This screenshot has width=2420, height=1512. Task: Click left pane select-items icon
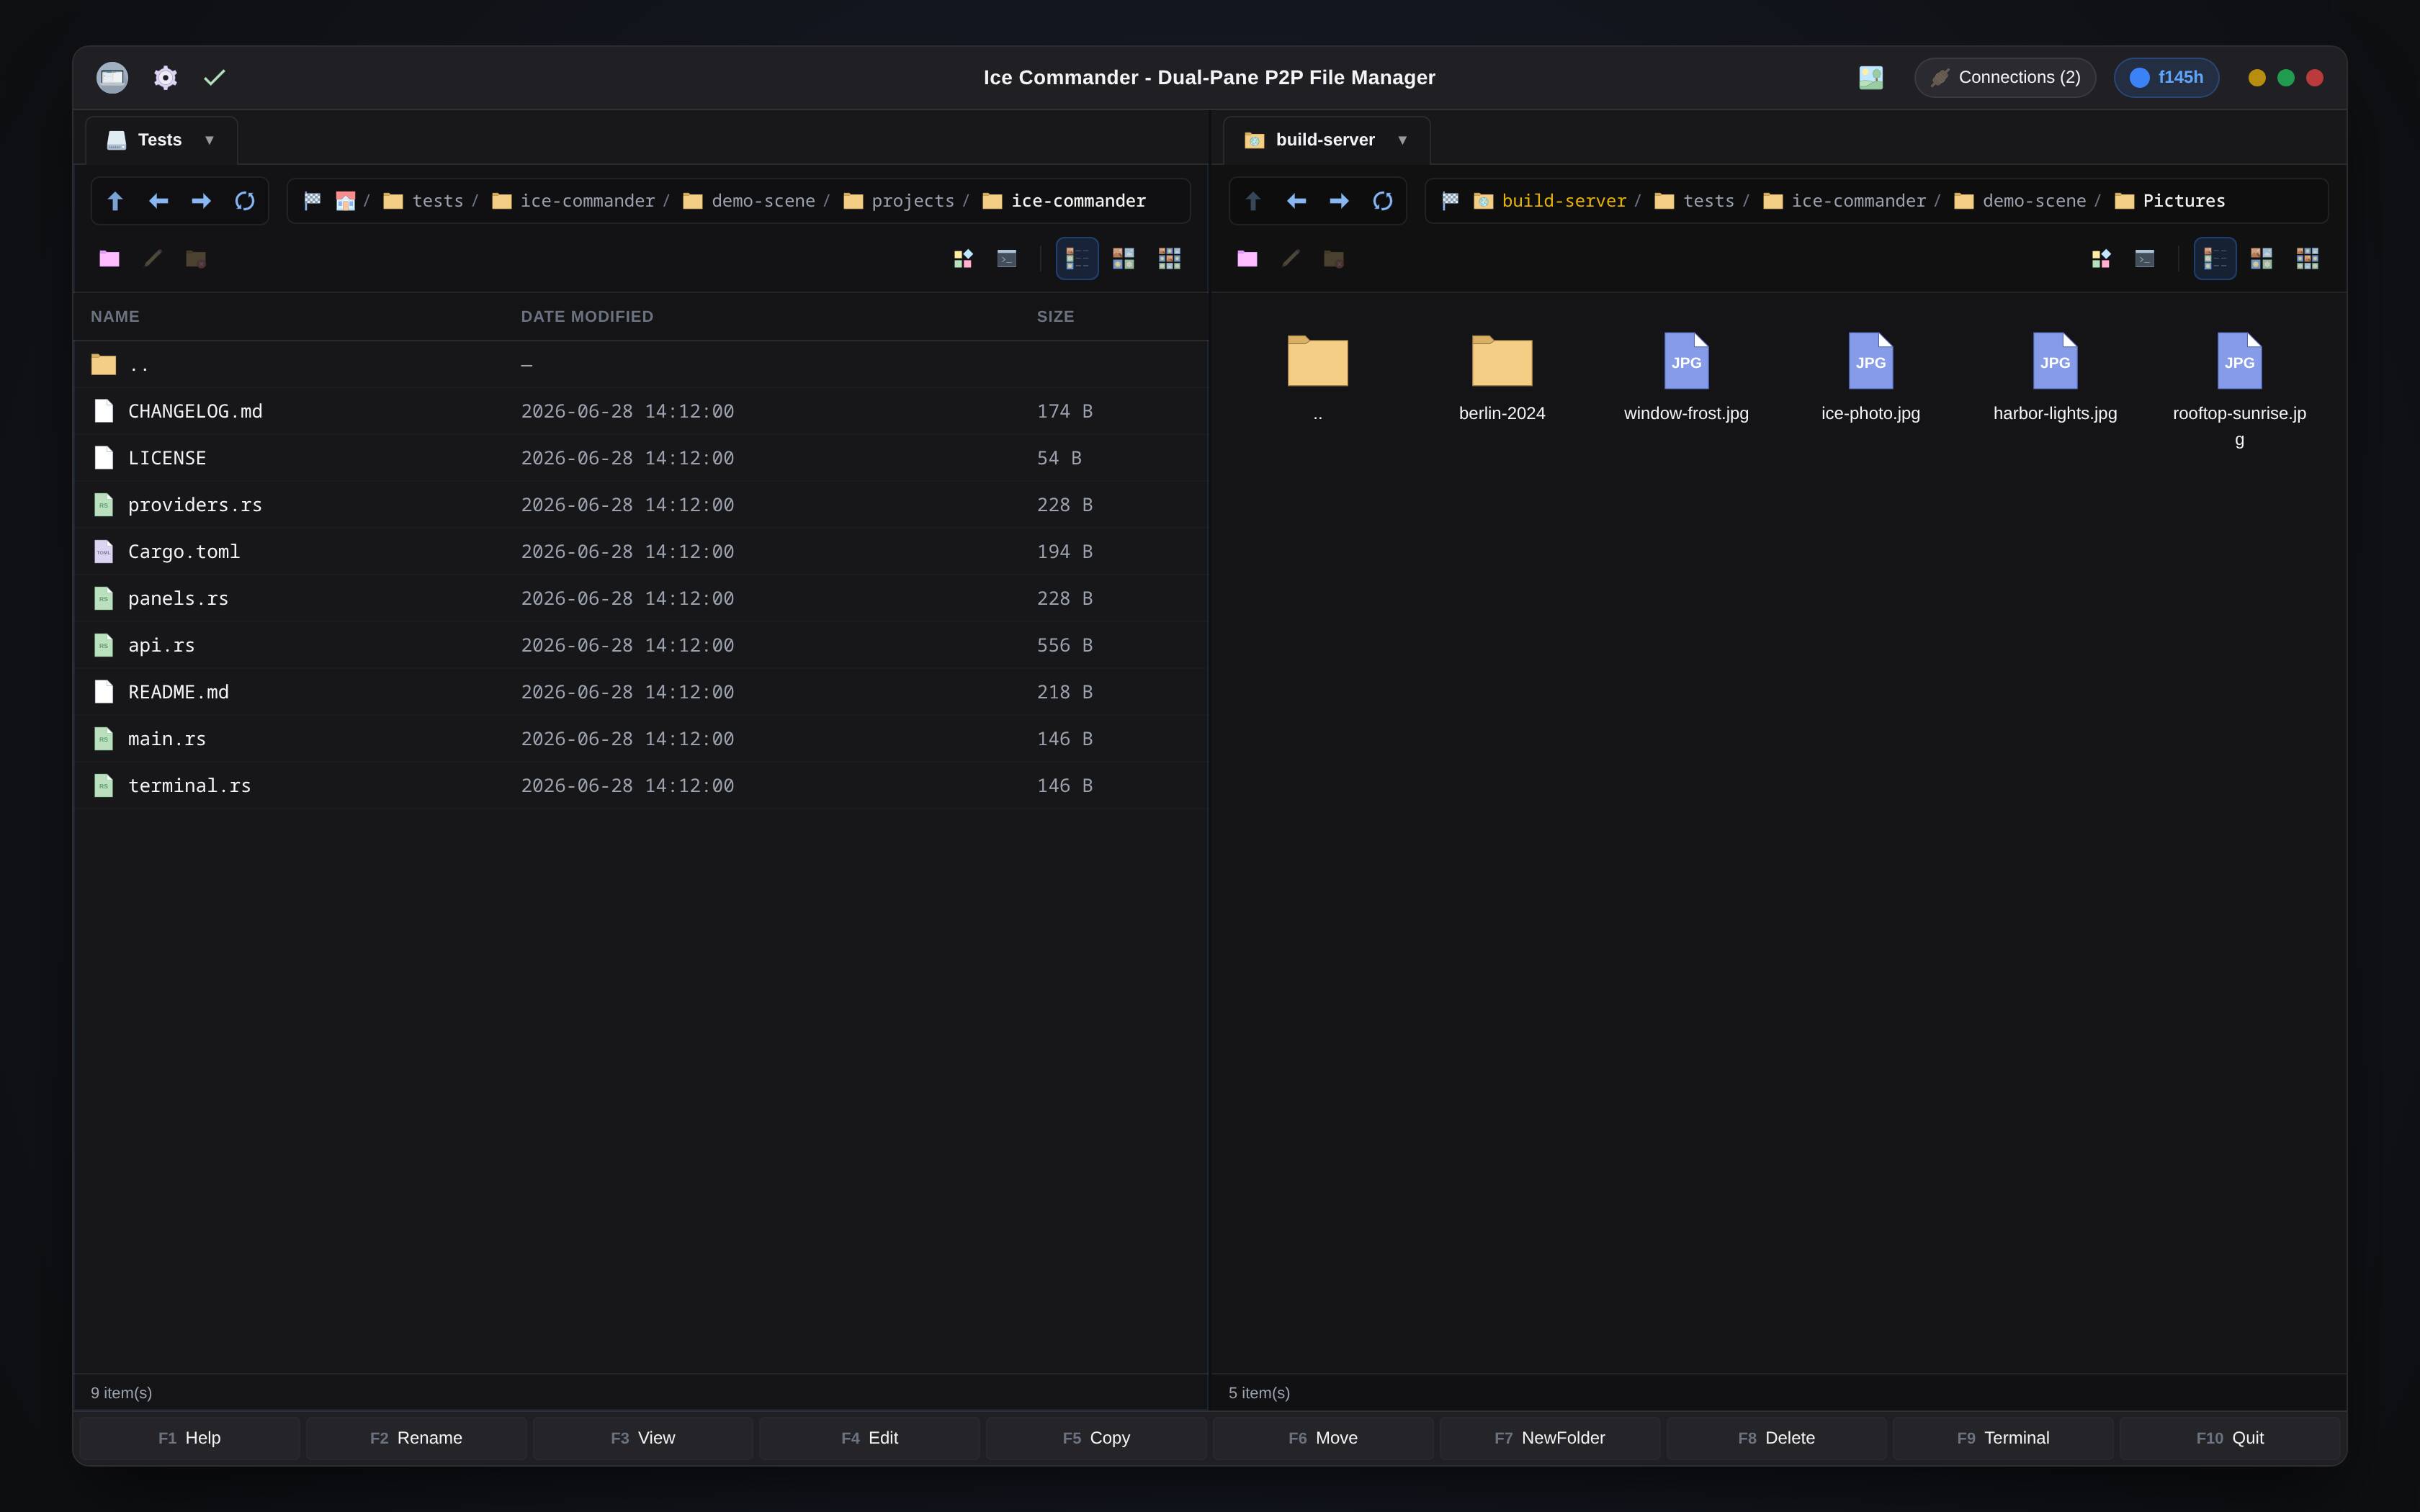[x=963, y=259]
